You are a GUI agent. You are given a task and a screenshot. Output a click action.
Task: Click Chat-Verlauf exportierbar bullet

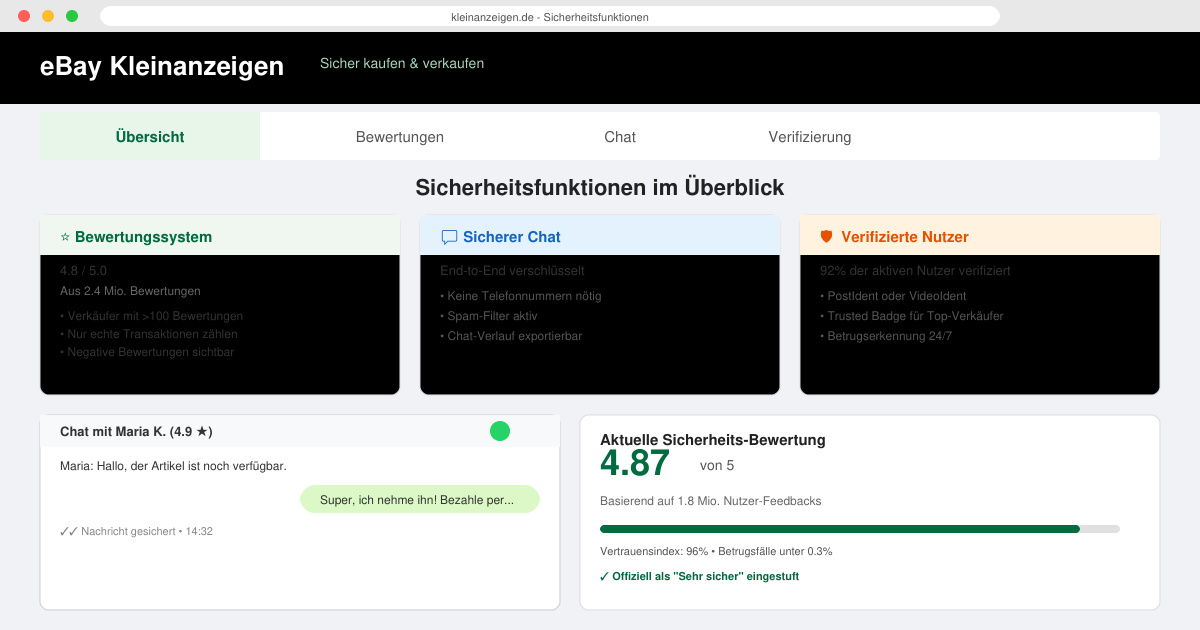point(511,336)
